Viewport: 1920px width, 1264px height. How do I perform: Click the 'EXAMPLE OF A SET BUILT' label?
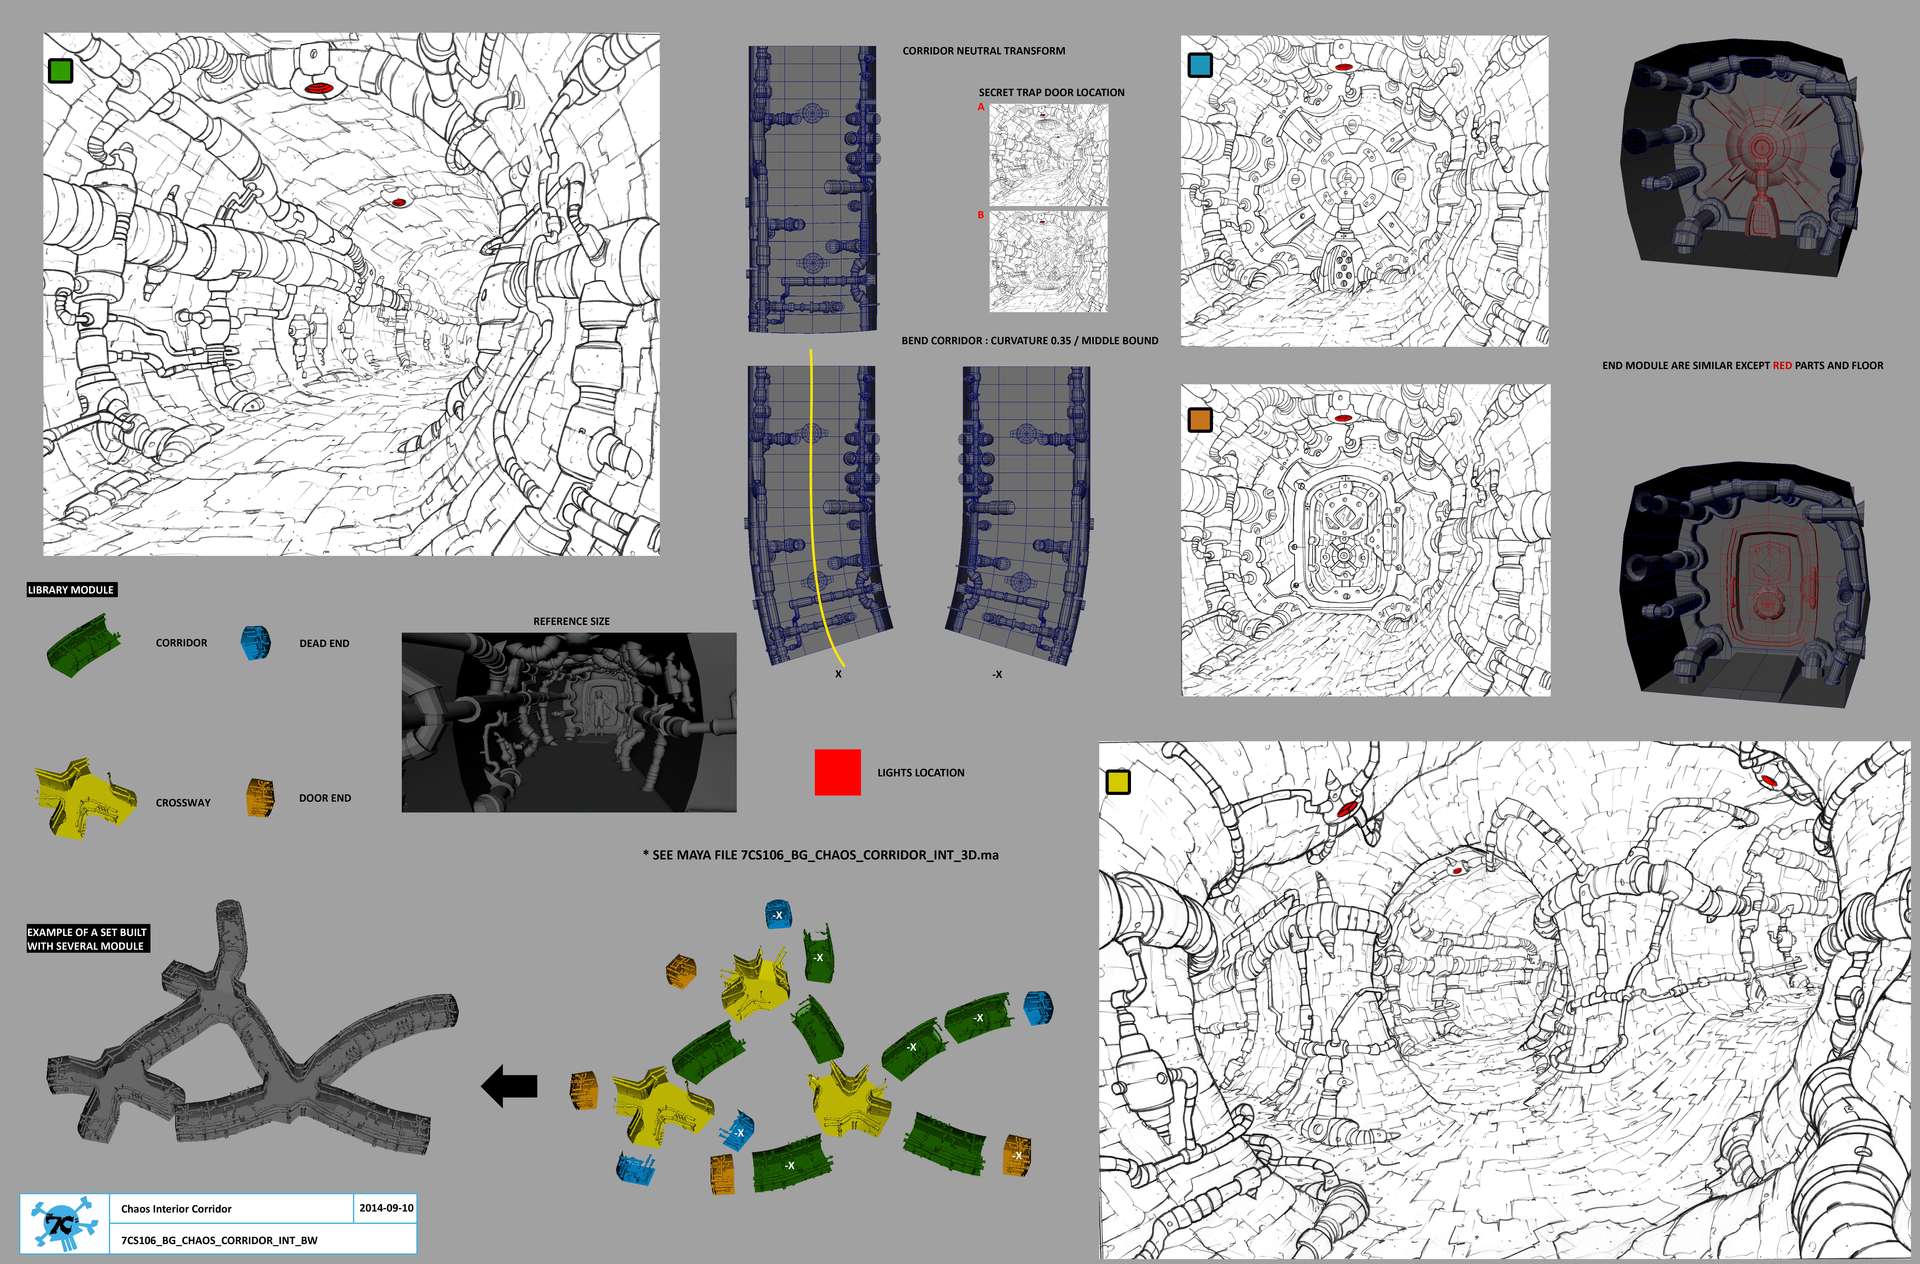tap(87, 939)
